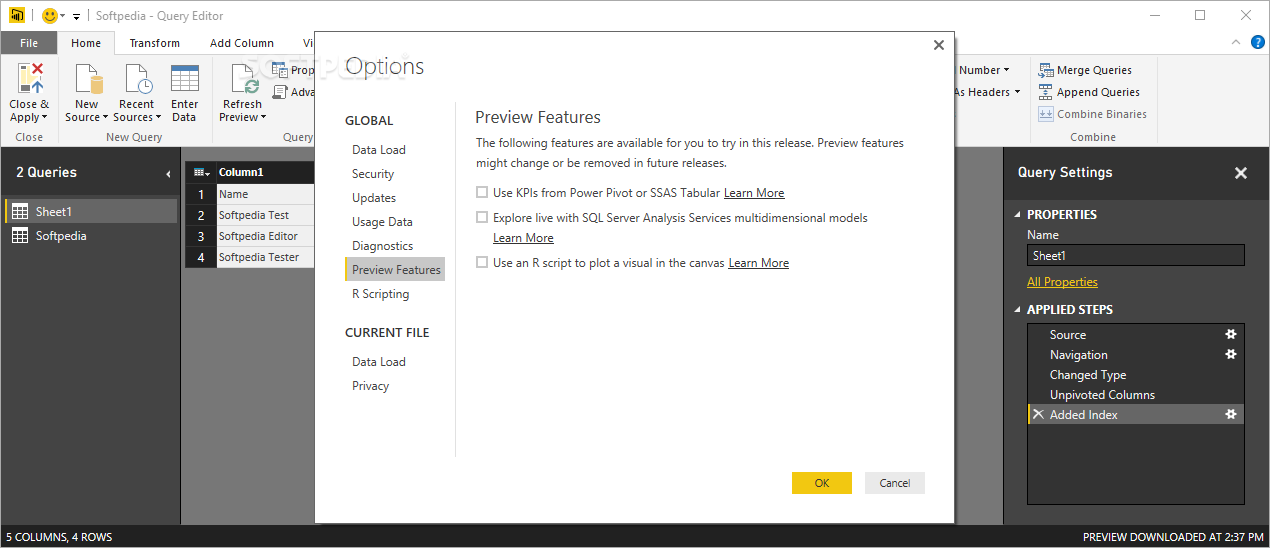Expand the New Source dropdown
The height and width of the screenshot is (548, 1270).
pos(105,118)
